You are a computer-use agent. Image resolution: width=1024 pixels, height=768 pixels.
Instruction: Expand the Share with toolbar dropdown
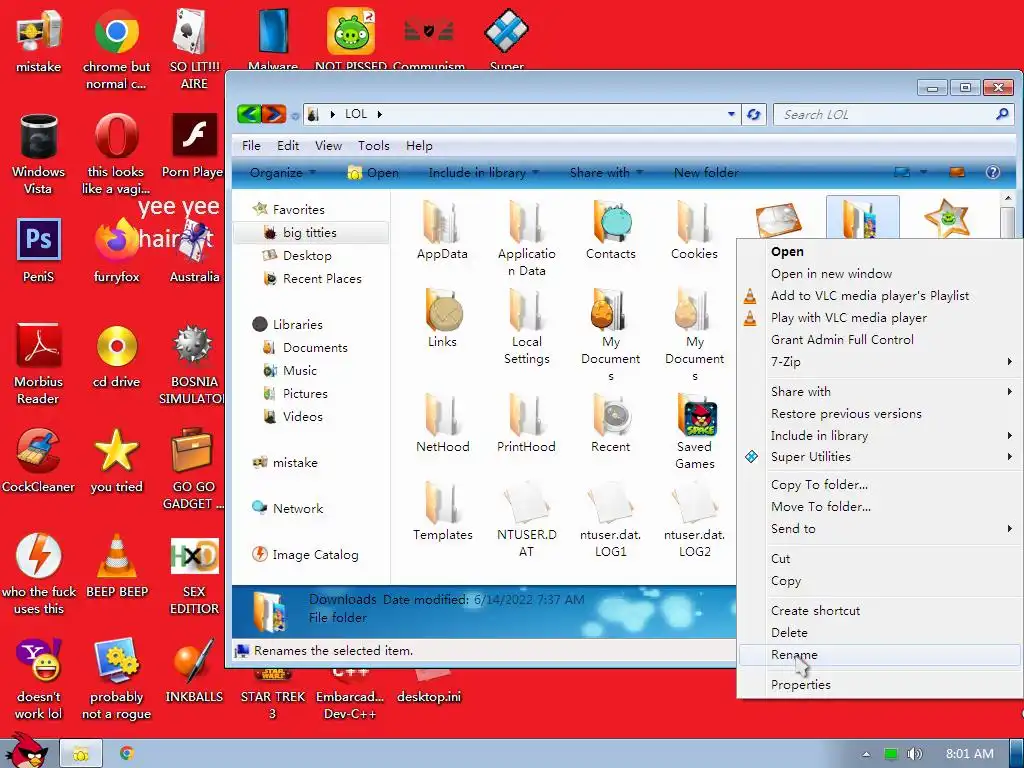[x=606, y=172]
